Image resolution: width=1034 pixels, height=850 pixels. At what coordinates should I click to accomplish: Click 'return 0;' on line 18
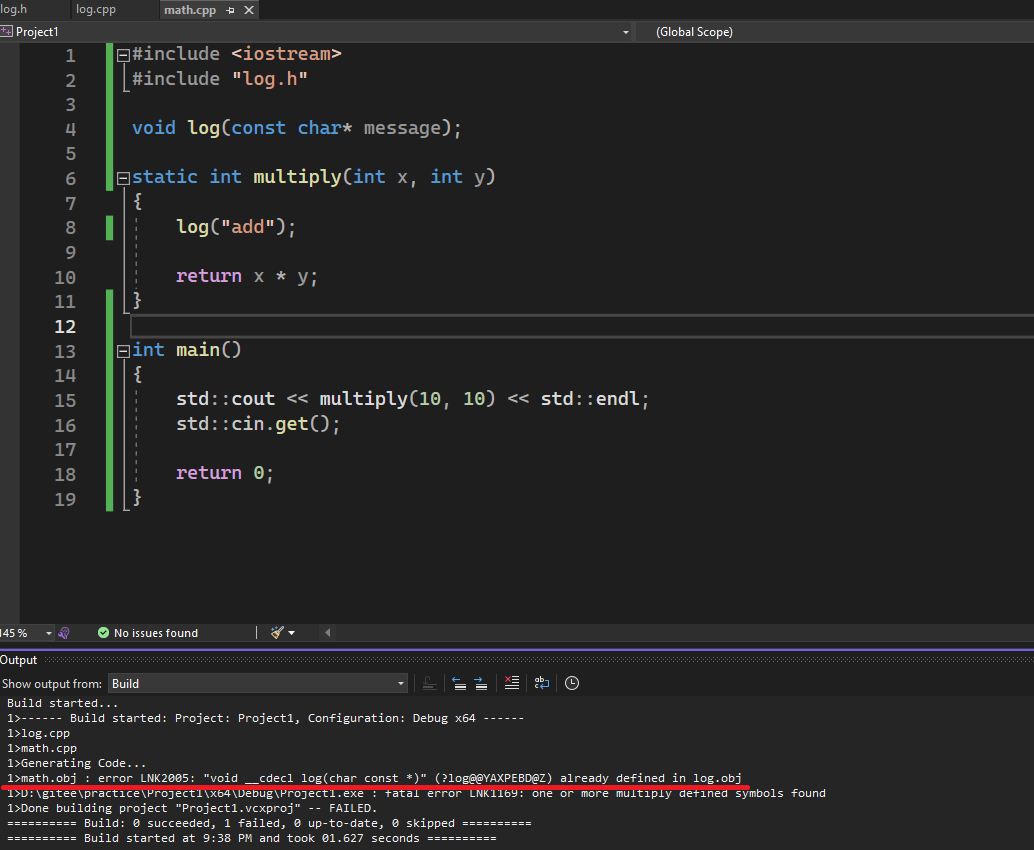[224, 473]
